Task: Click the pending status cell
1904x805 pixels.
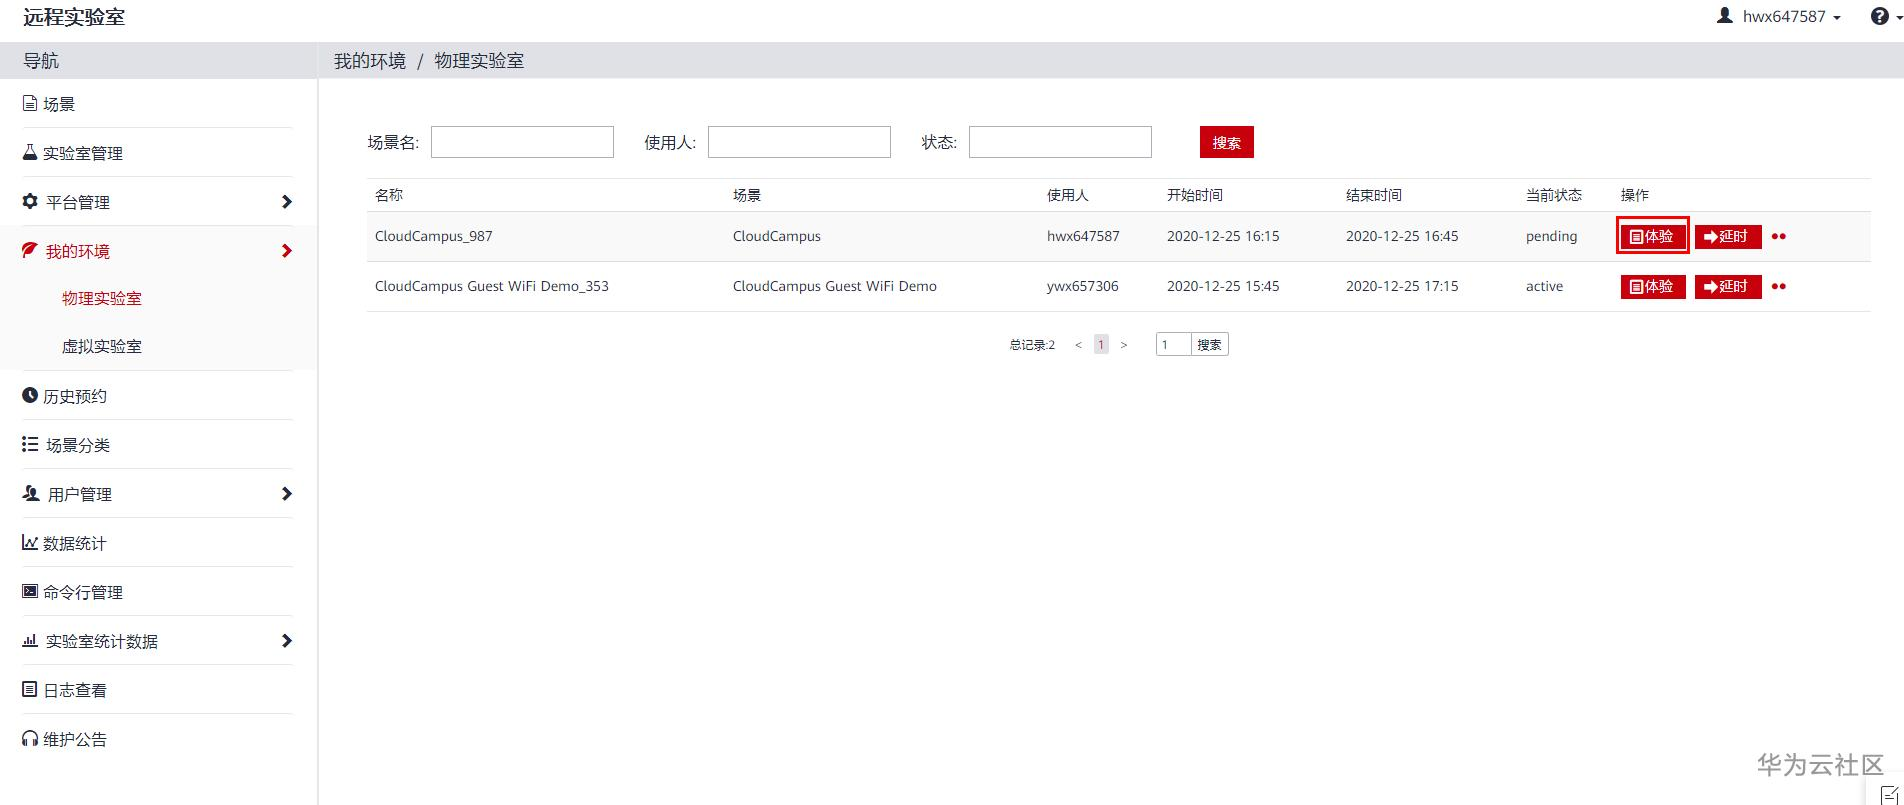Action: (1552, 237)
